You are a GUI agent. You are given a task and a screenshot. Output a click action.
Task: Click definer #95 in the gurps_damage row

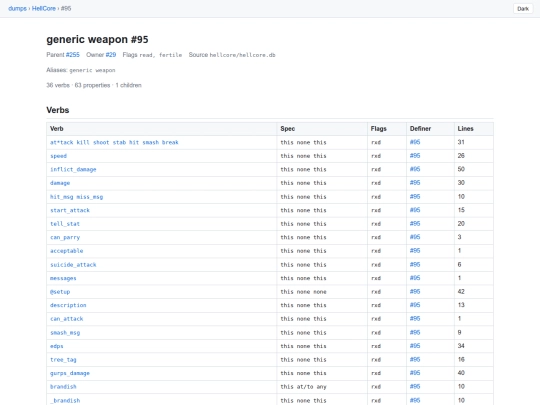click(415, 373)
